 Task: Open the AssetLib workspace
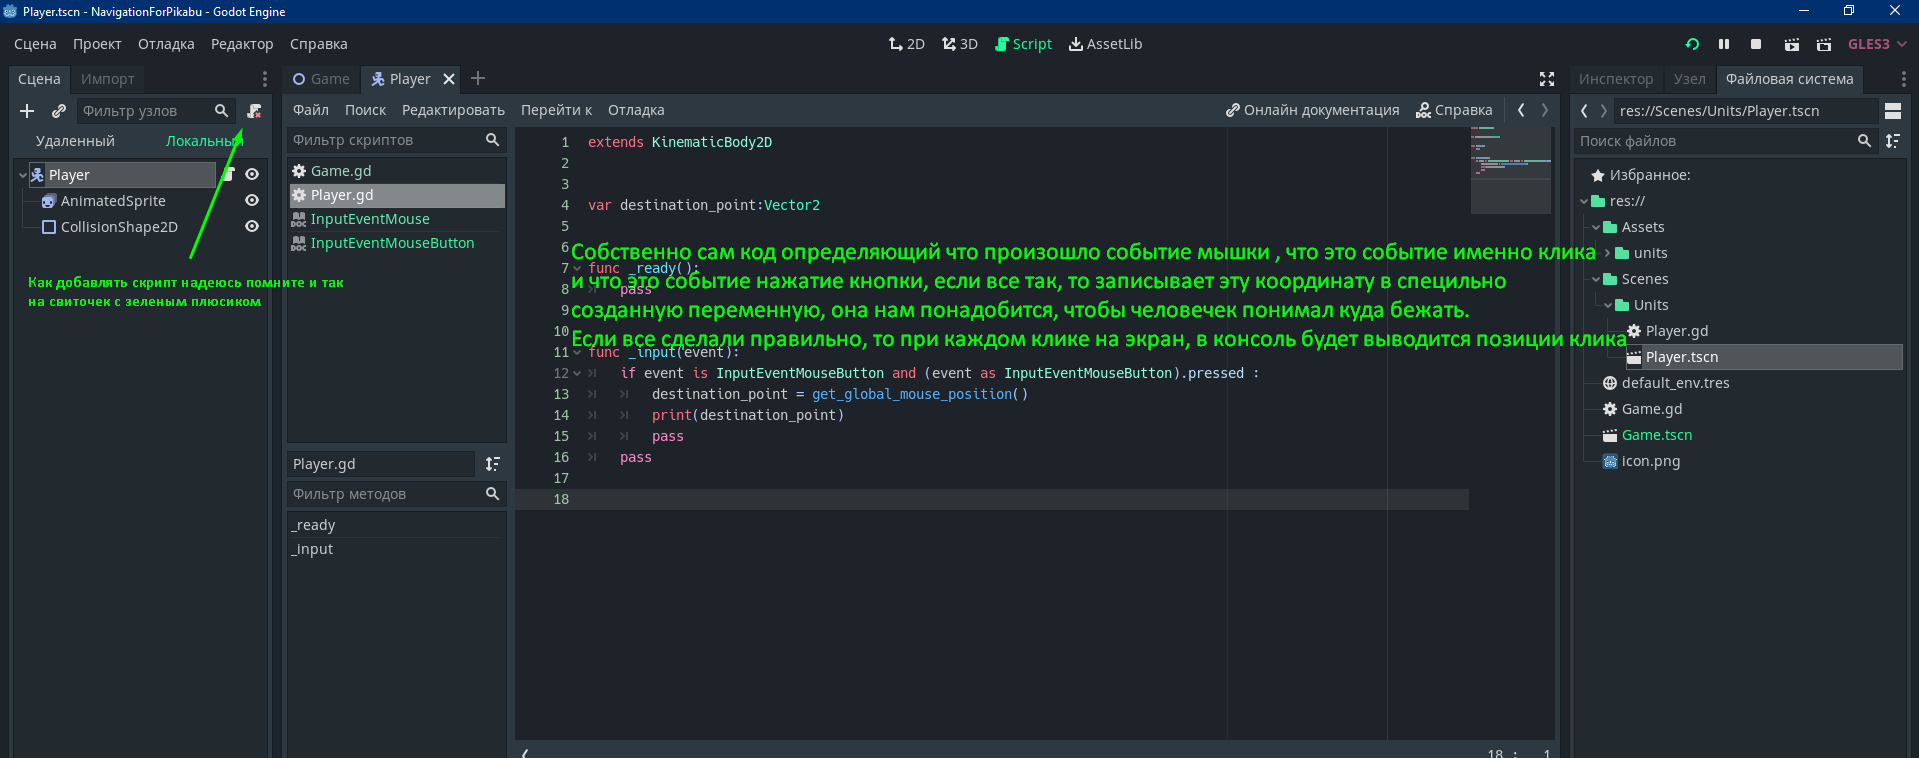tap(1105, 44)
